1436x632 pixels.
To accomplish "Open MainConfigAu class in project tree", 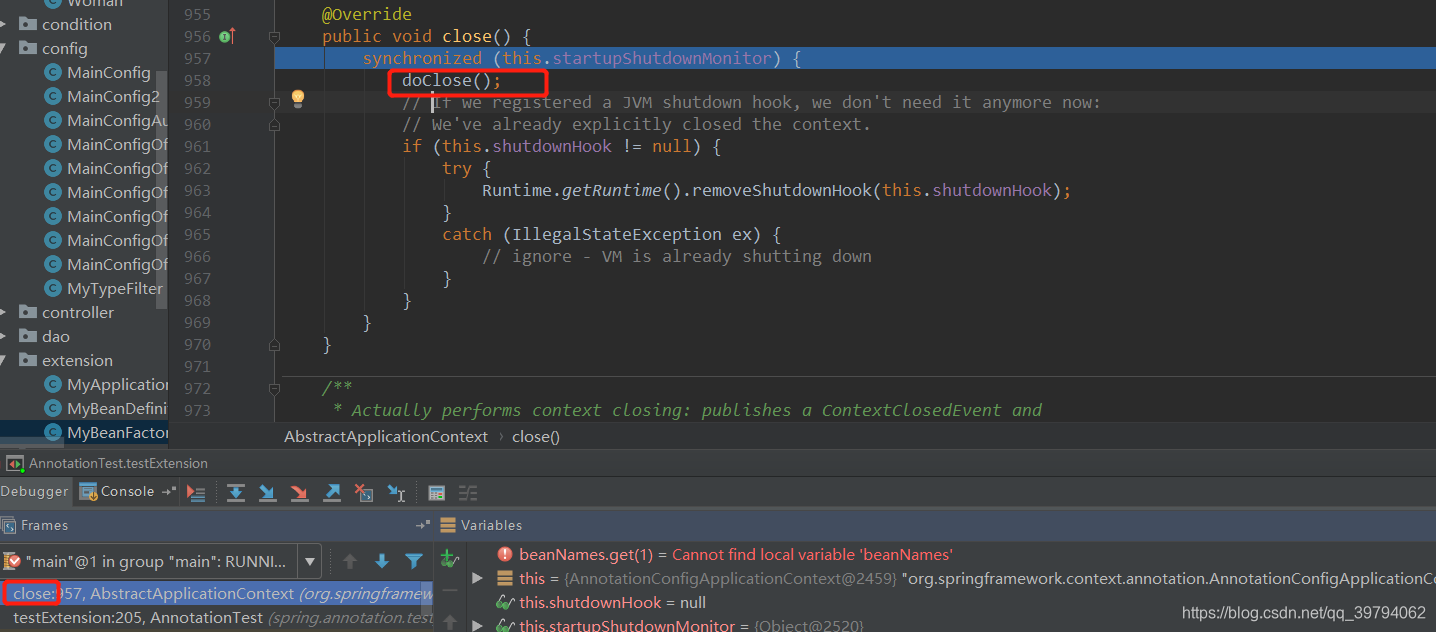I will click(x=117, y=120).
